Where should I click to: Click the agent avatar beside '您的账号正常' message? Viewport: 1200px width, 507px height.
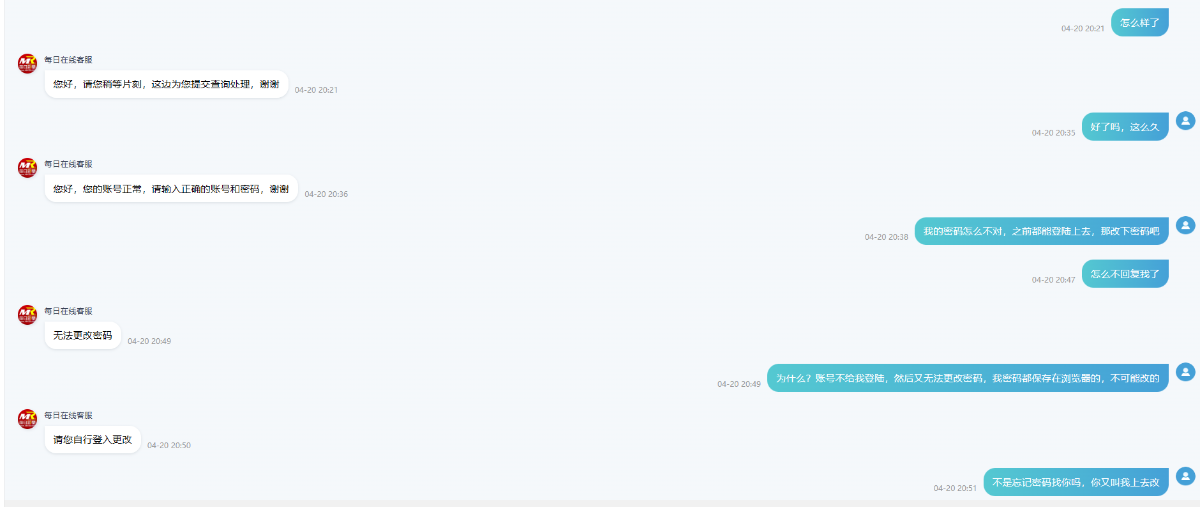[27, 168]
